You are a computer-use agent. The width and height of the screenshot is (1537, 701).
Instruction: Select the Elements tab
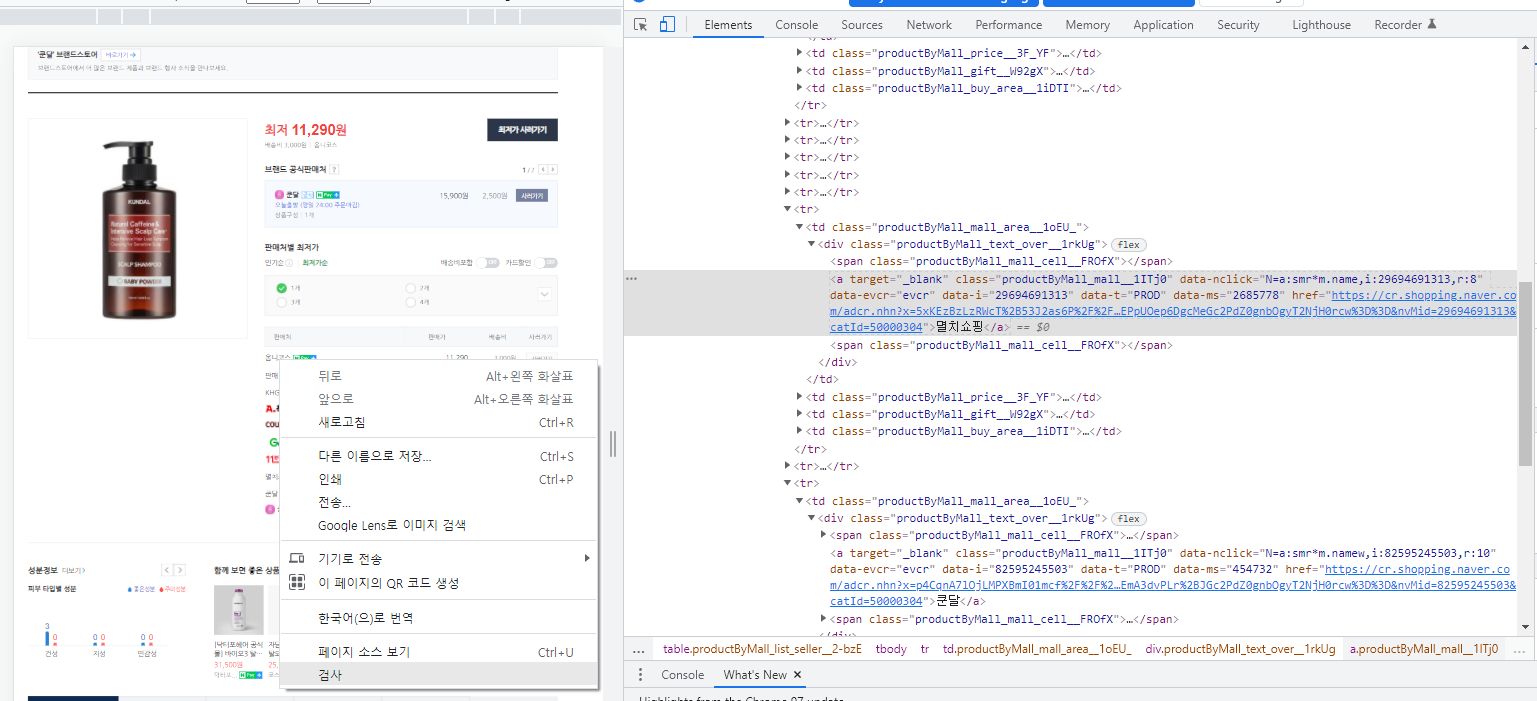coord(728,25)
